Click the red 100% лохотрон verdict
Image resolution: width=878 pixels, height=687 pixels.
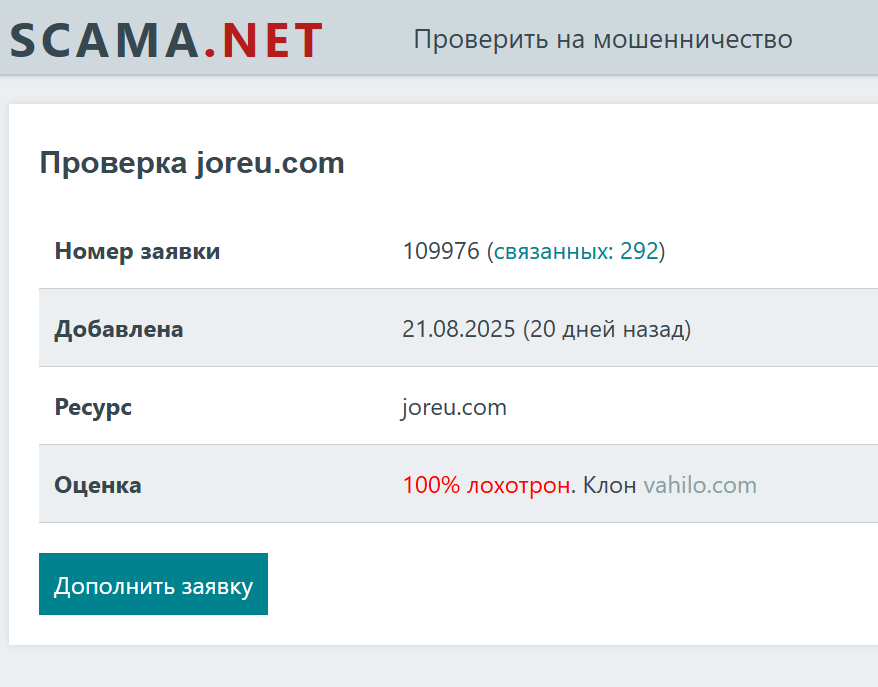[x=487, y=485]
